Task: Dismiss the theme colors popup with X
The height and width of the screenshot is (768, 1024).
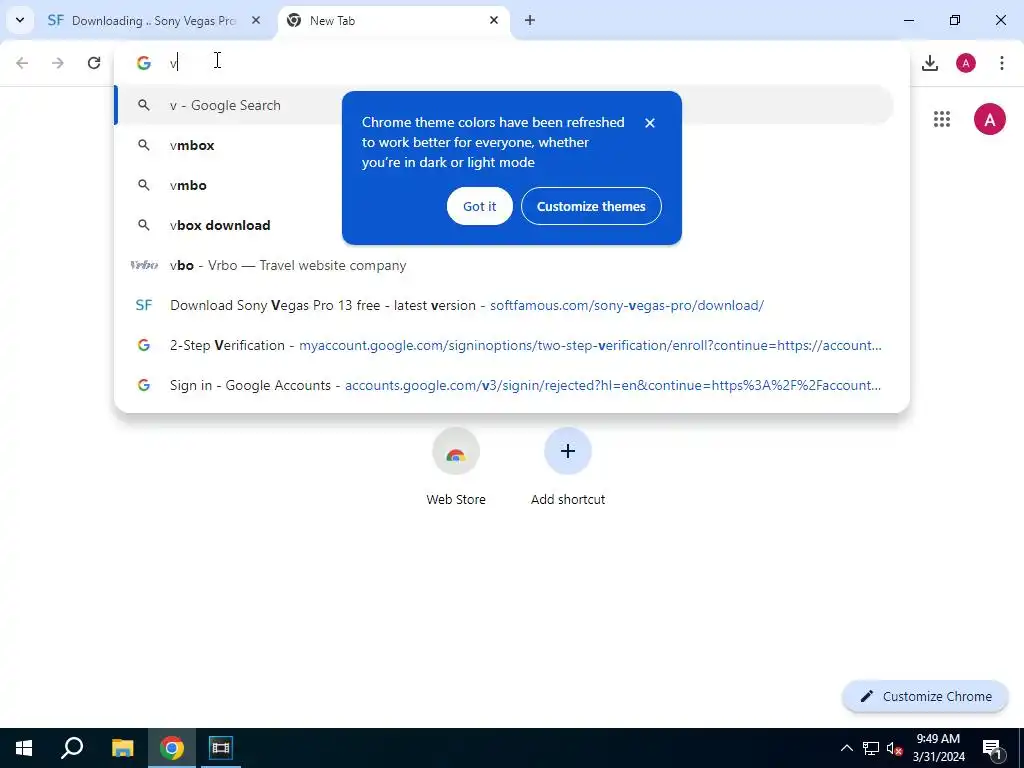Action: click(x=649, y=123)
